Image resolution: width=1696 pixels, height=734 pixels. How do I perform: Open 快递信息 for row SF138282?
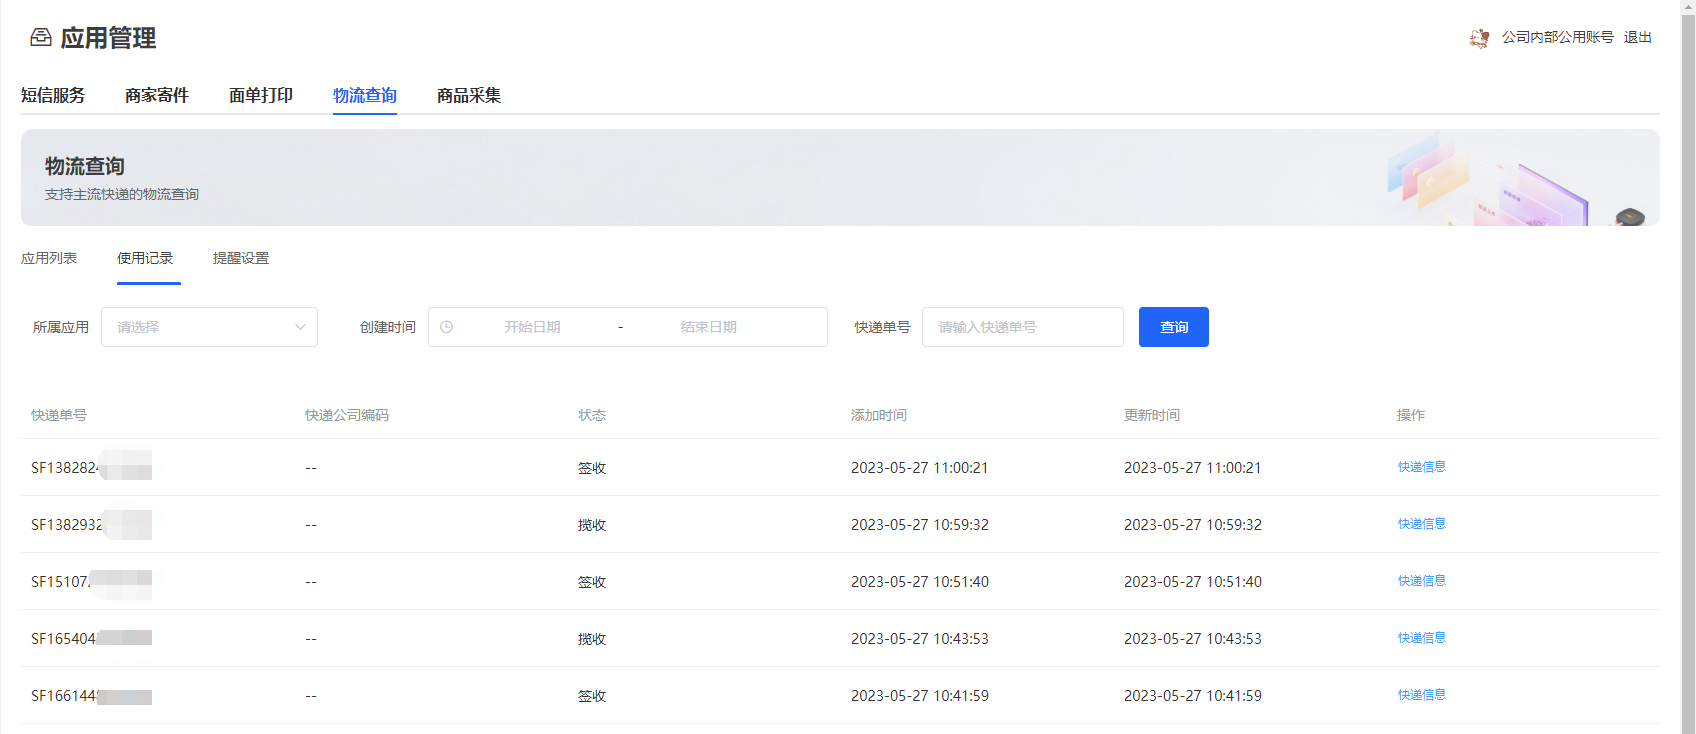[x=1422, y=467]
